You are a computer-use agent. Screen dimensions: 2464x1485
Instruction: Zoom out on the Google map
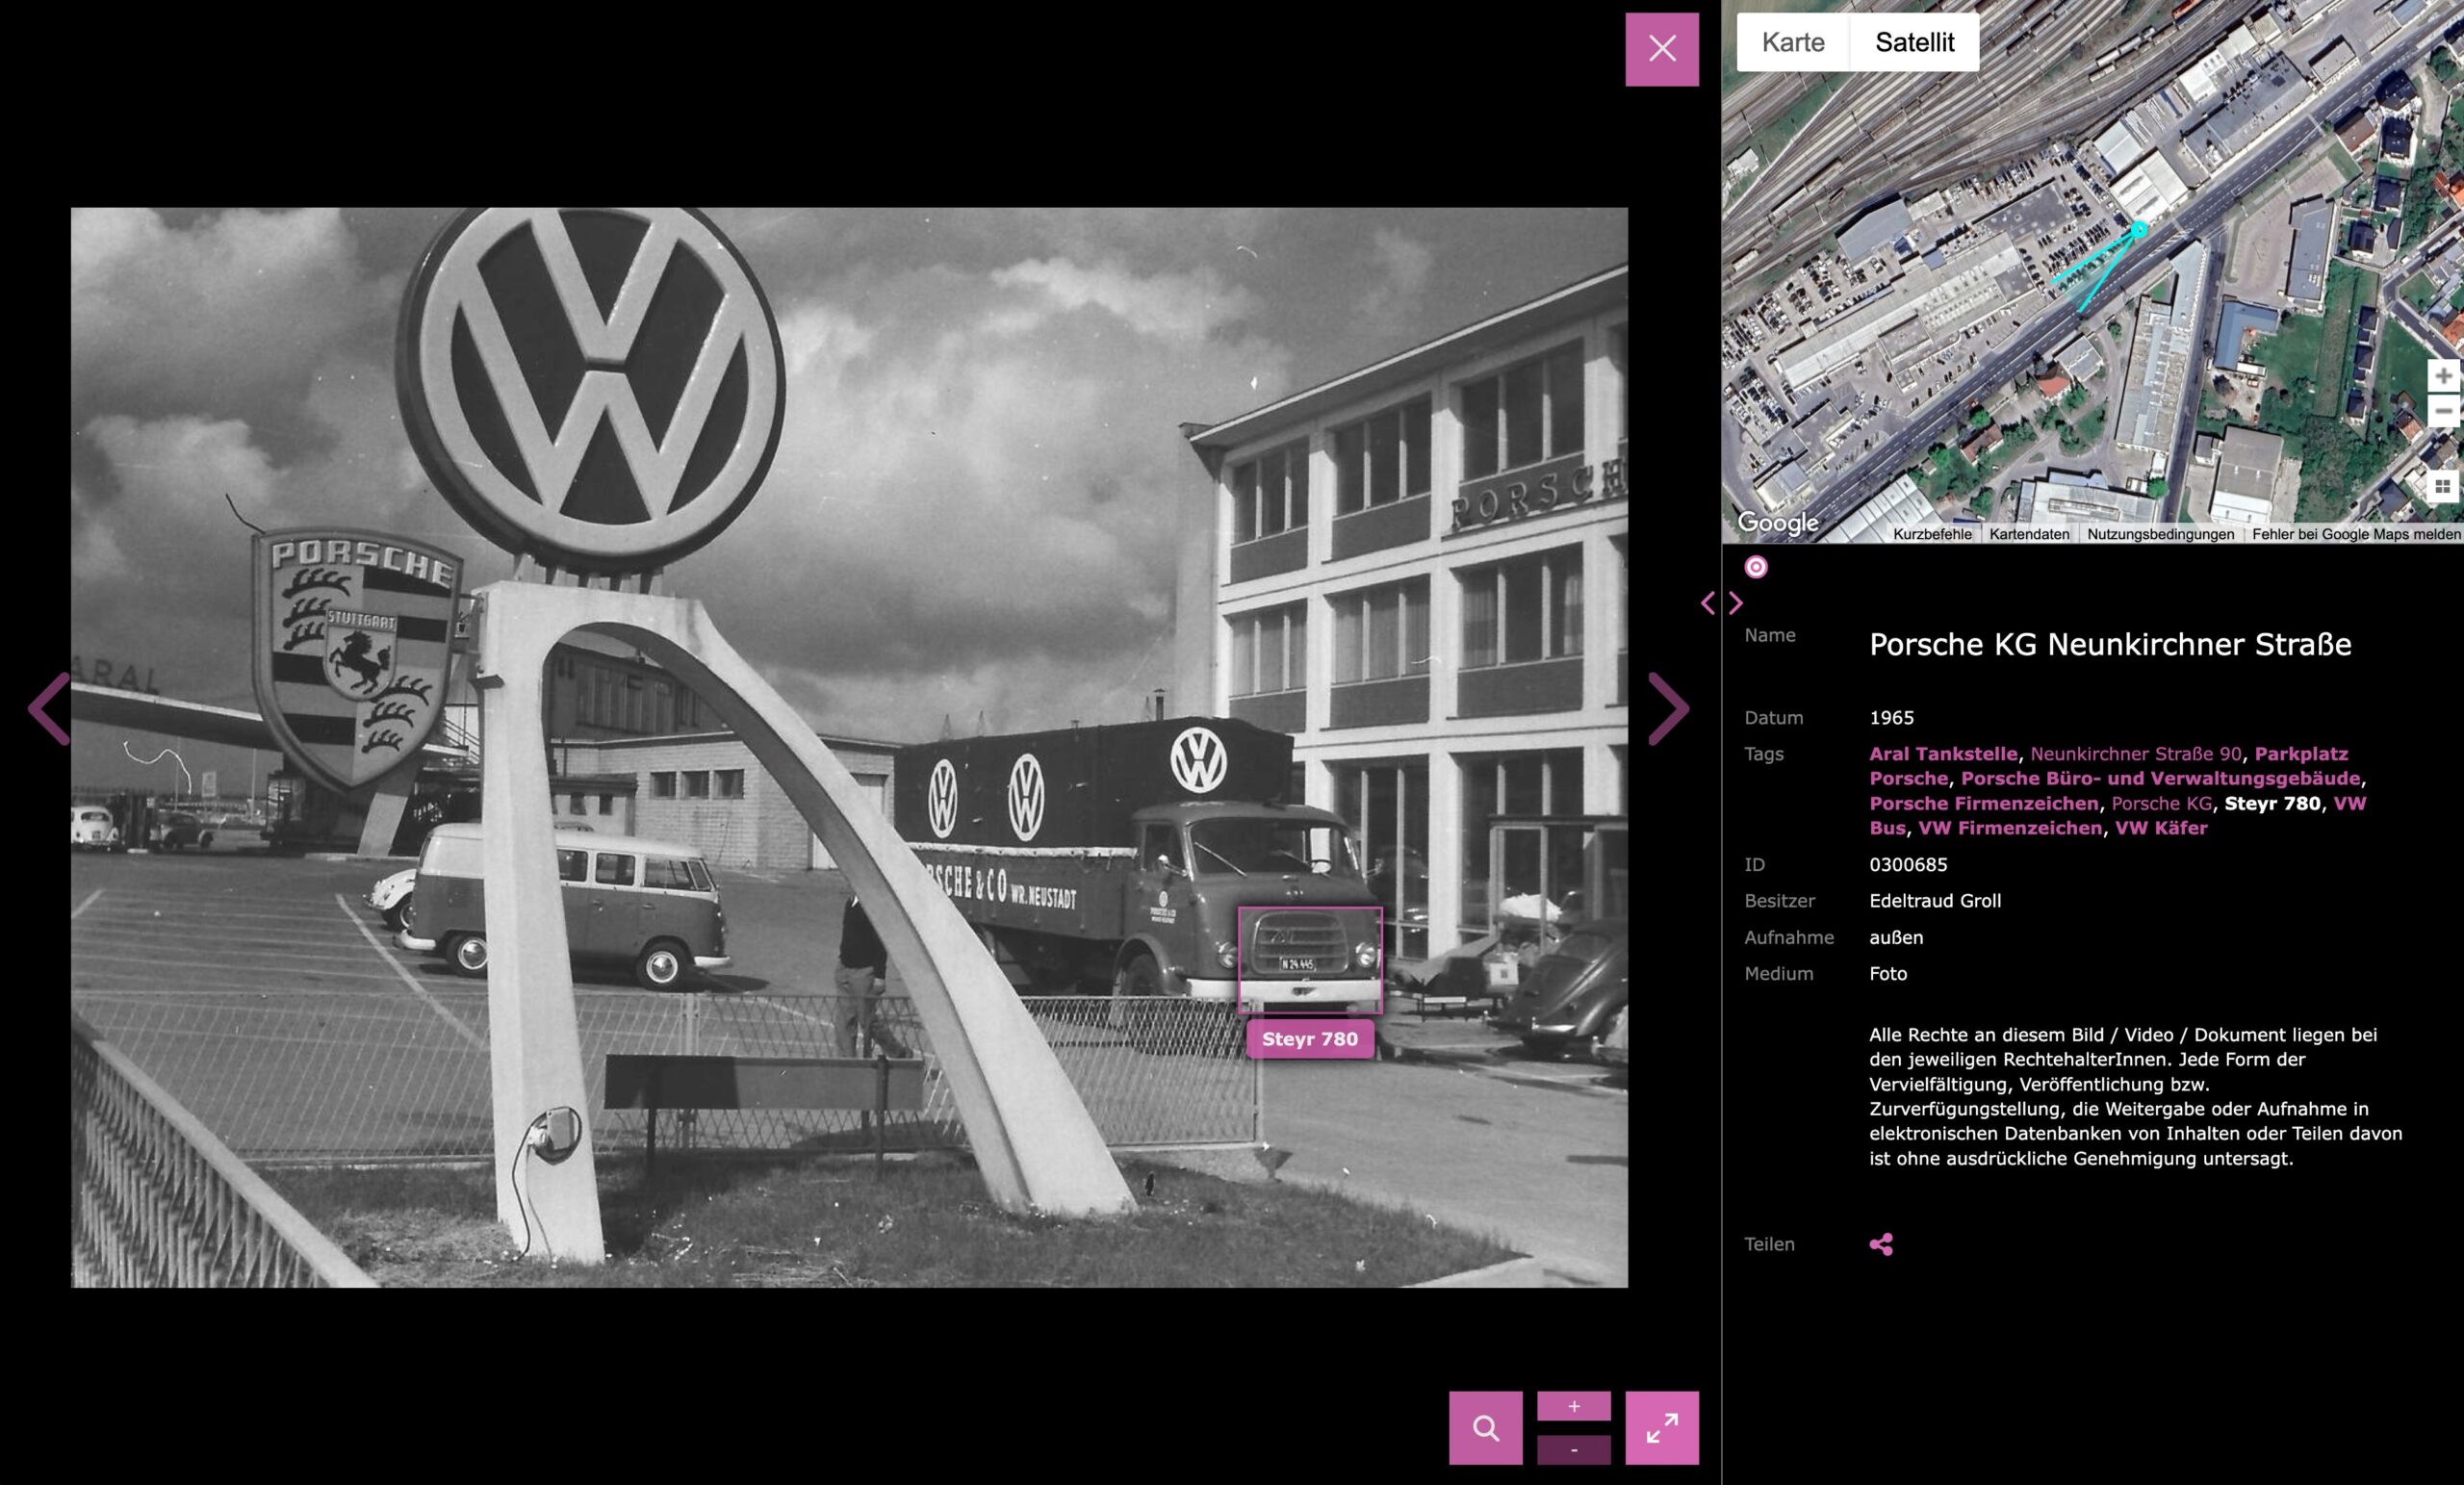2444,411
